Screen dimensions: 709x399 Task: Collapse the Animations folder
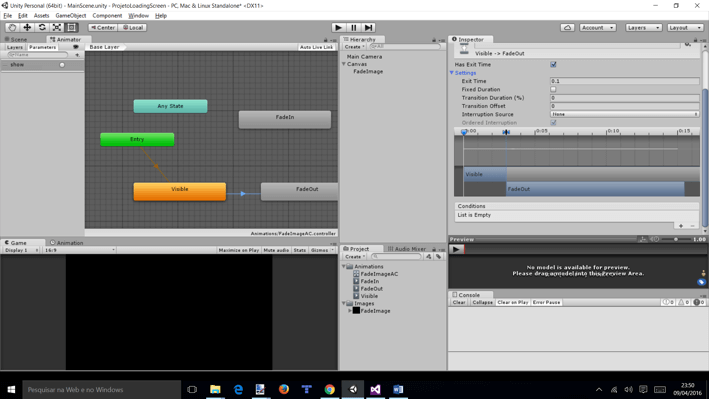coord(344,267)
